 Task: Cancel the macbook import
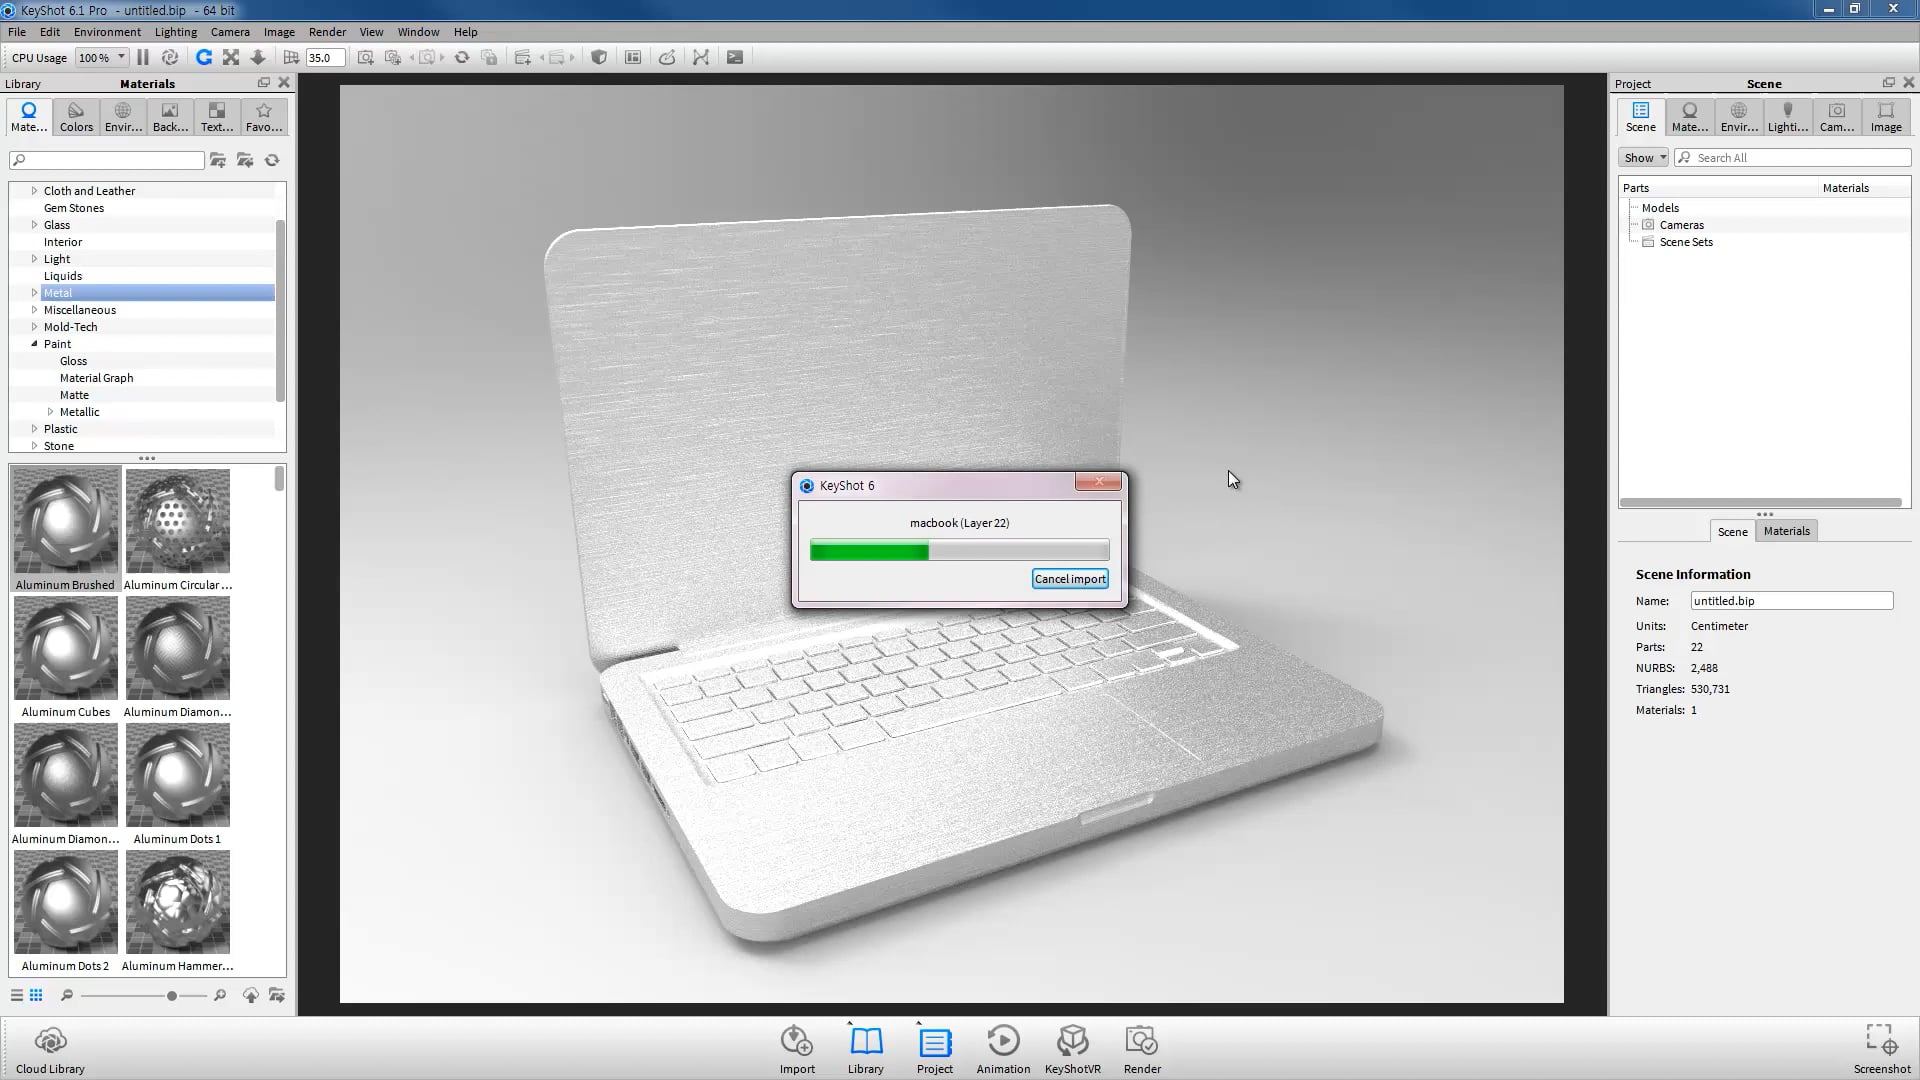(x=1070, y=579)
